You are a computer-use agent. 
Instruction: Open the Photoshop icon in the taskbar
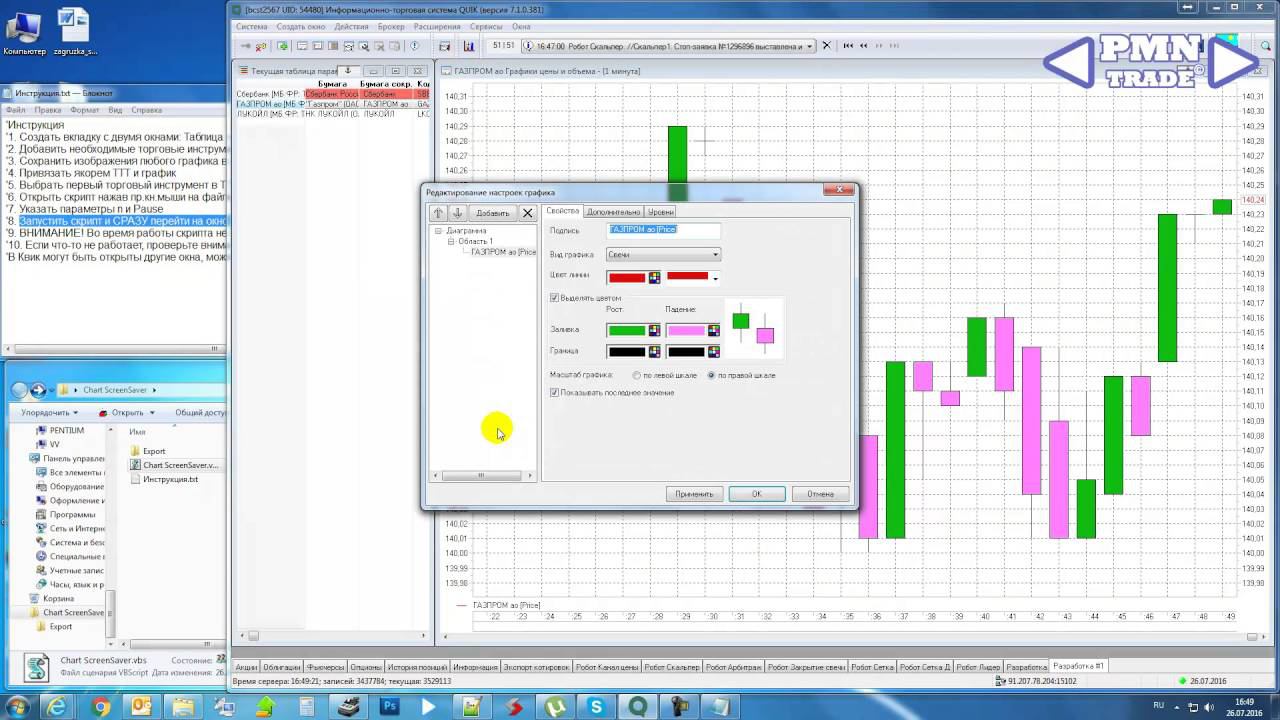[389, 707]
